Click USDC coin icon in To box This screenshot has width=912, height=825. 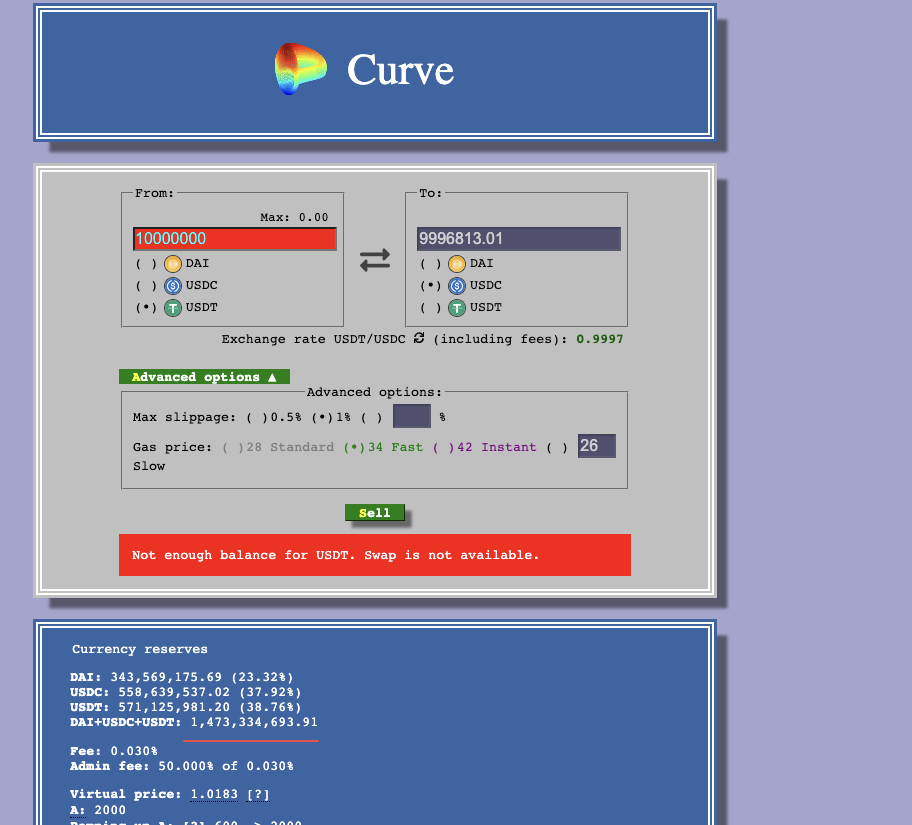[457, 286]
